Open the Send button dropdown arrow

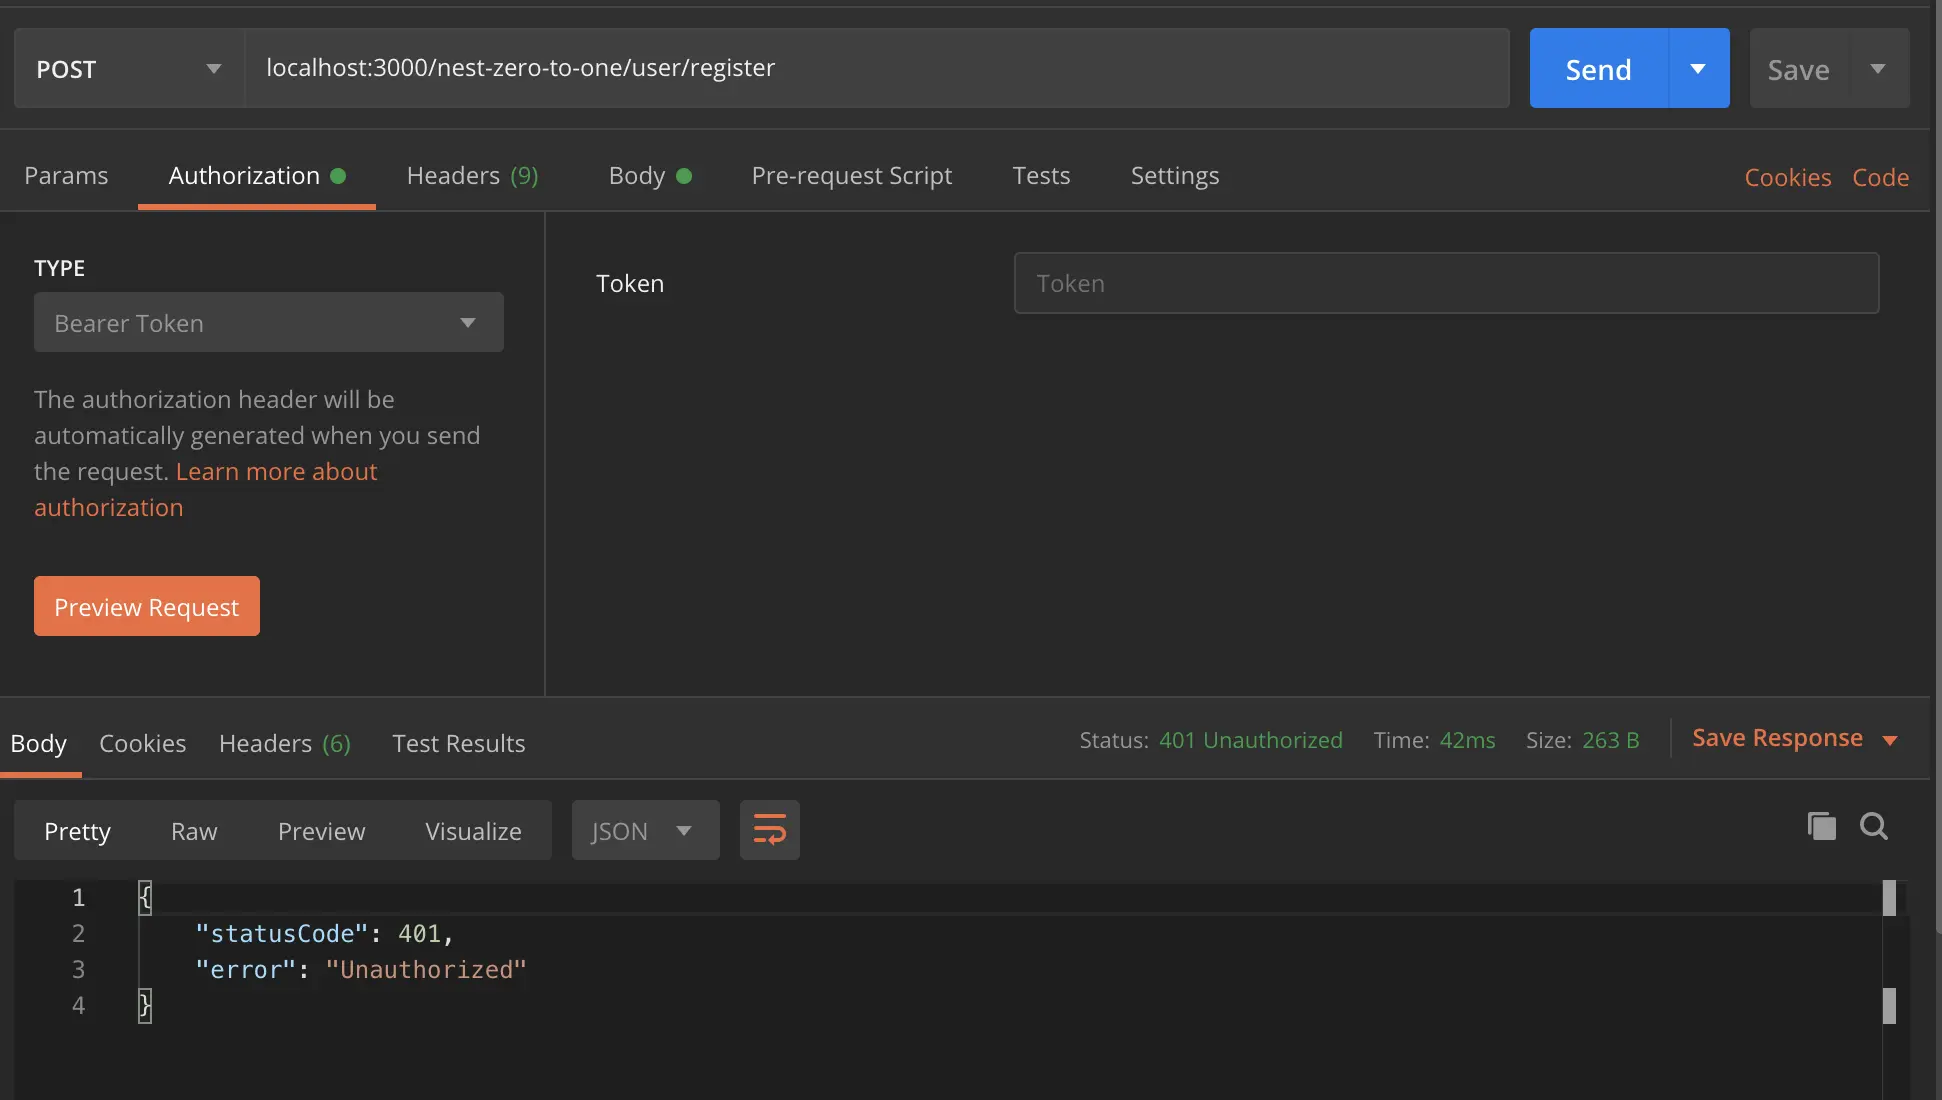(1698, 68)
